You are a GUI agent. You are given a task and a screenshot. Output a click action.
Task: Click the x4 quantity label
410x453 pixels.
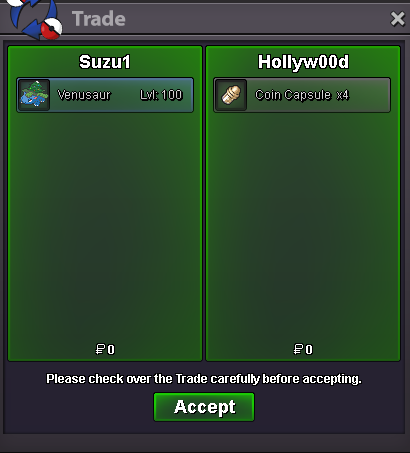tap(342, 95)
